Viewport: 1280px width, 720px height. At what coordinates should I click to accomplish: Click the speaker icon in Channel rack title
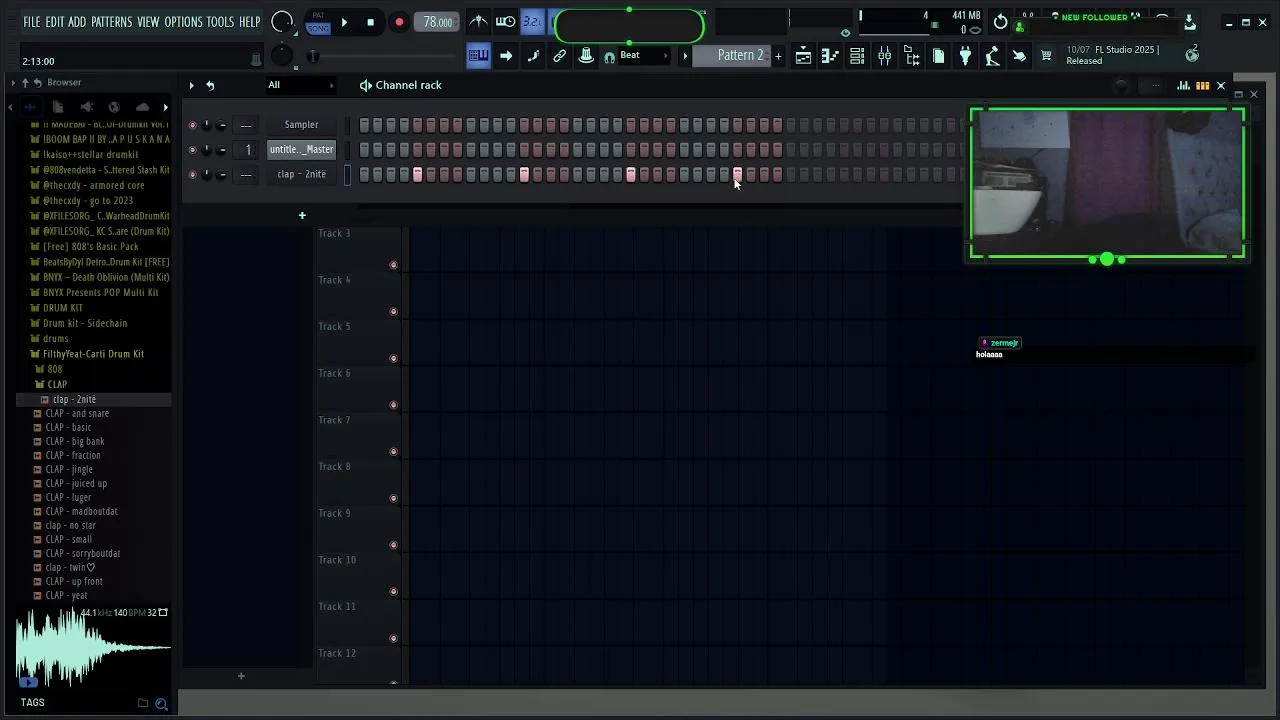(x=366, y=86)
